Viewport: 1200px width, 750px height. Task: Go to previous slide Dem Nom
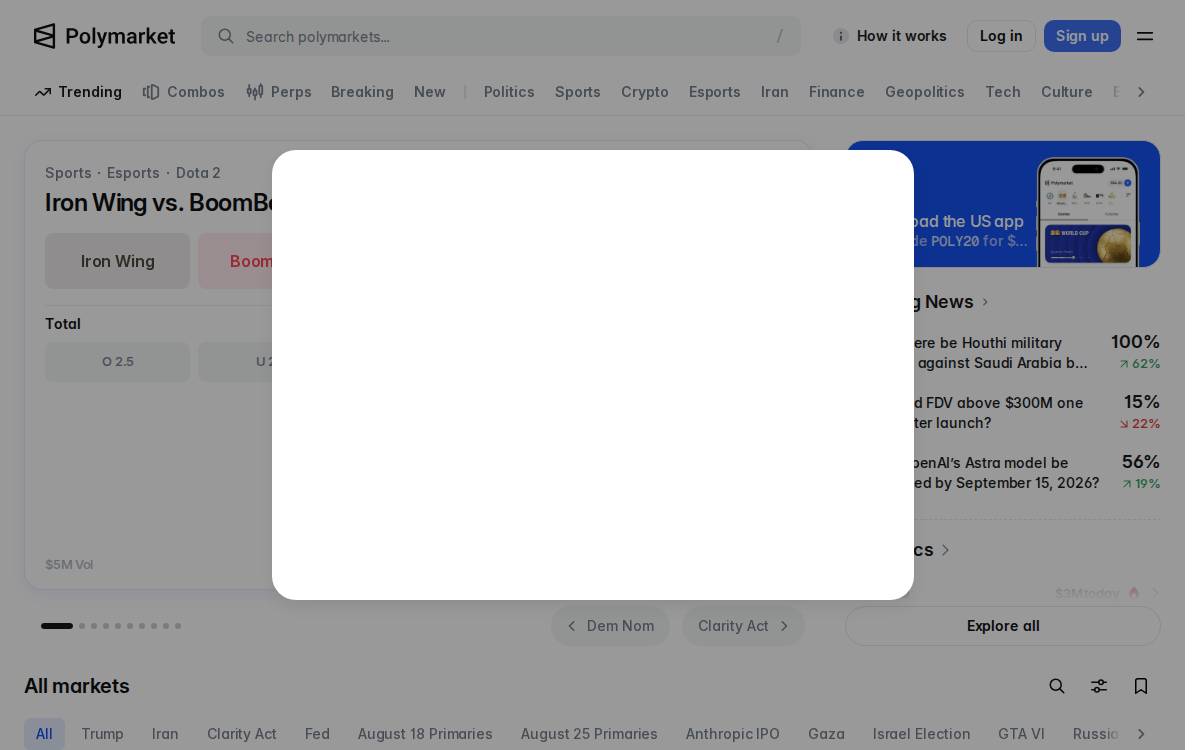click(x=610, y=626)
